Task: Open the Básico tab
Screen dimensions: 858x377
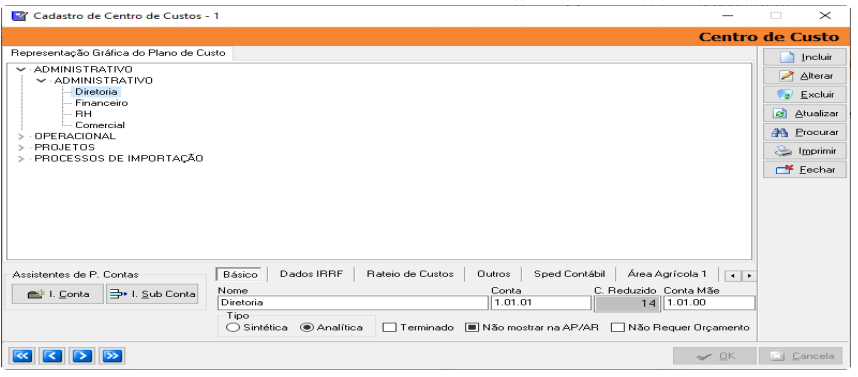Action: [x=240, y=274]
